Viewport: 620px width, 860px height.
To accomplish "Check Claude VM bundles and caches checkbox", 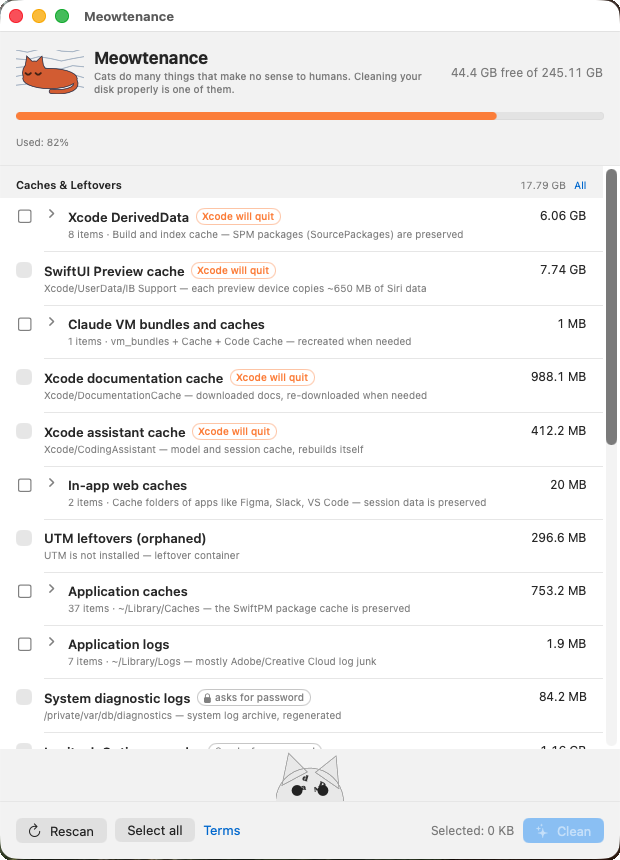I will (25, 324).
